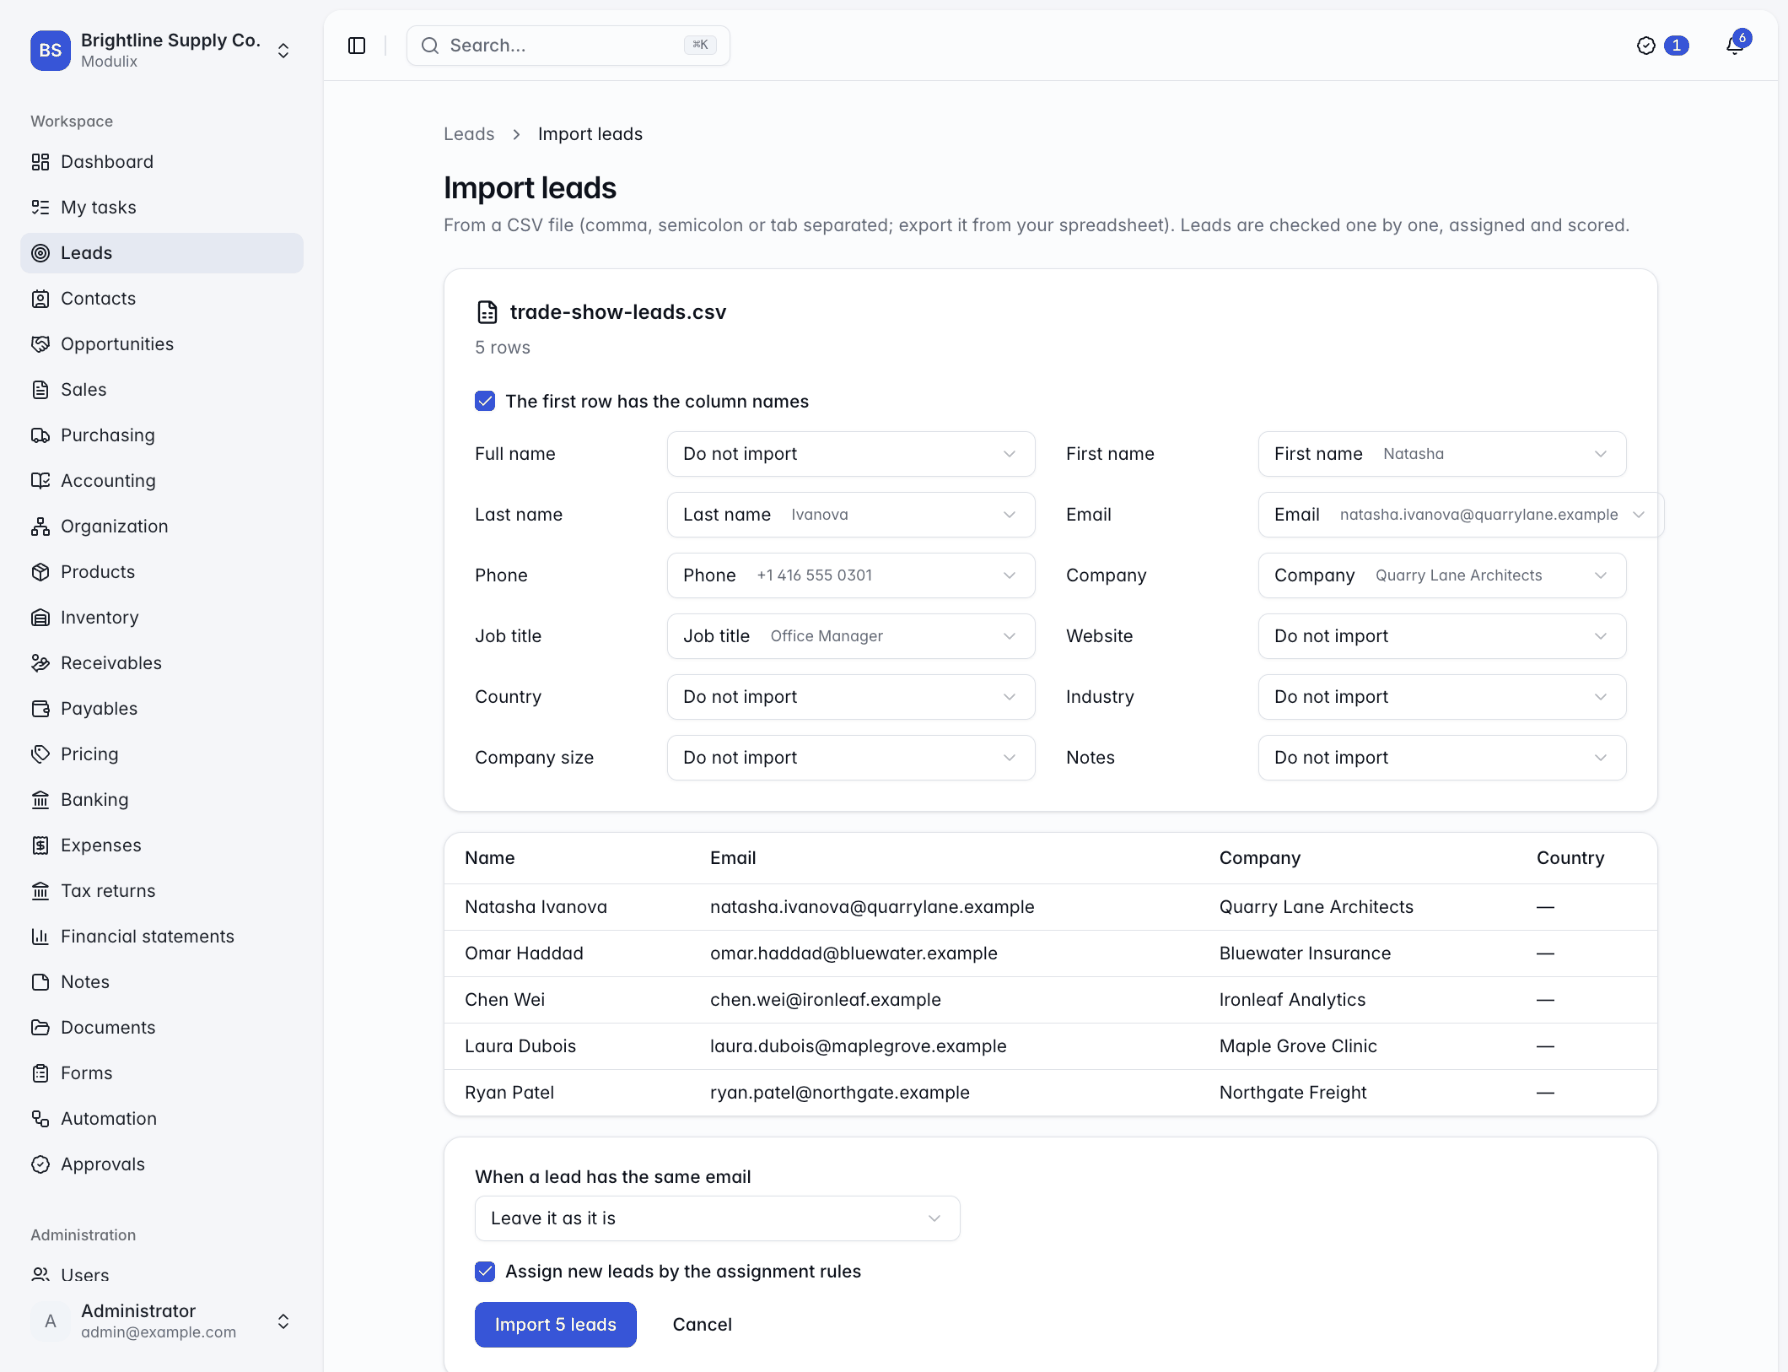The height and width of the screenshot is (1372, 1788).
Task: Expand the Administrator account menu
Action: coord(162,1321)
